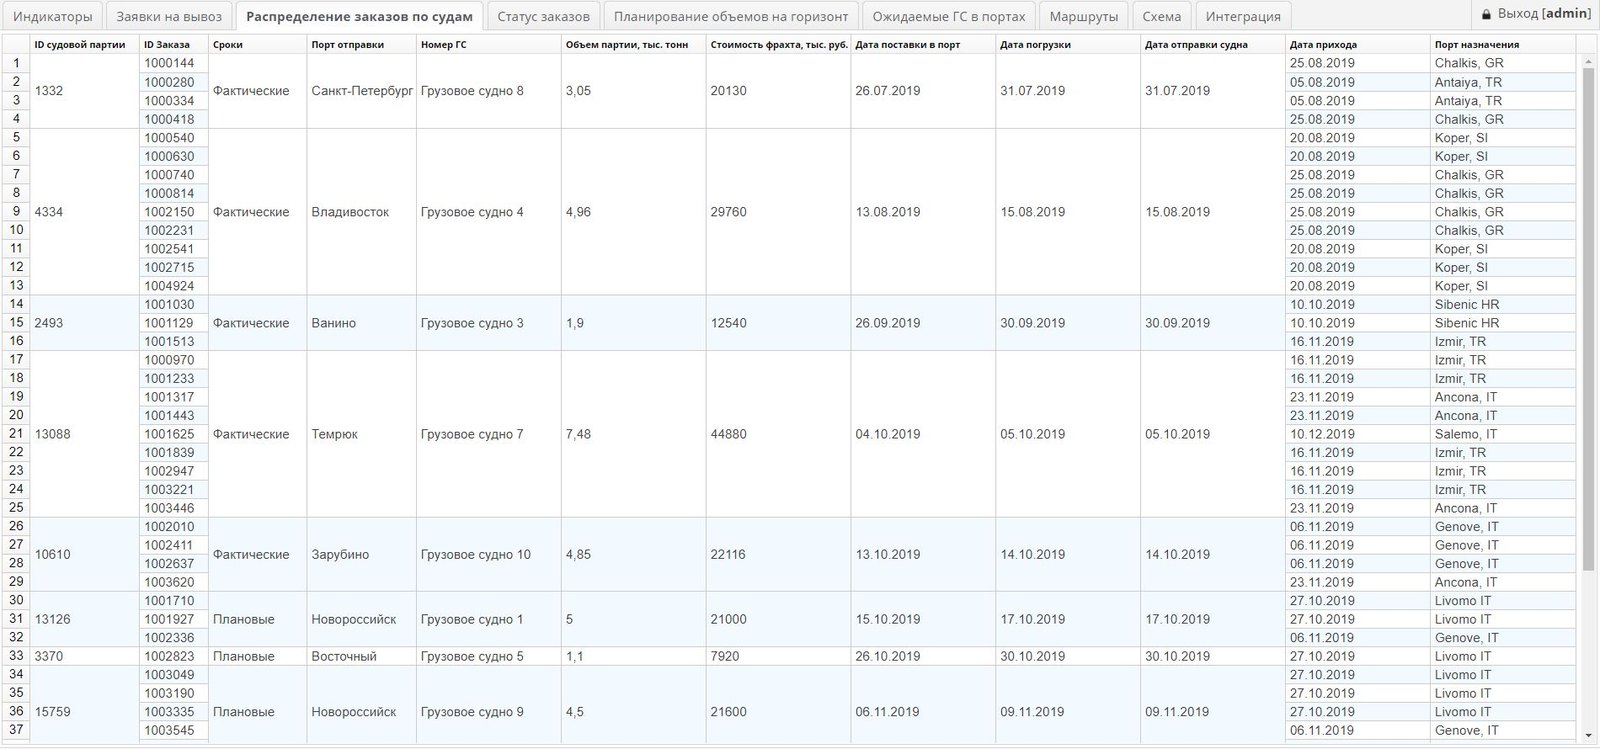Click the Грузовое судно 10 cell
Screen dimensions: 1600x749
pos(488,554)
